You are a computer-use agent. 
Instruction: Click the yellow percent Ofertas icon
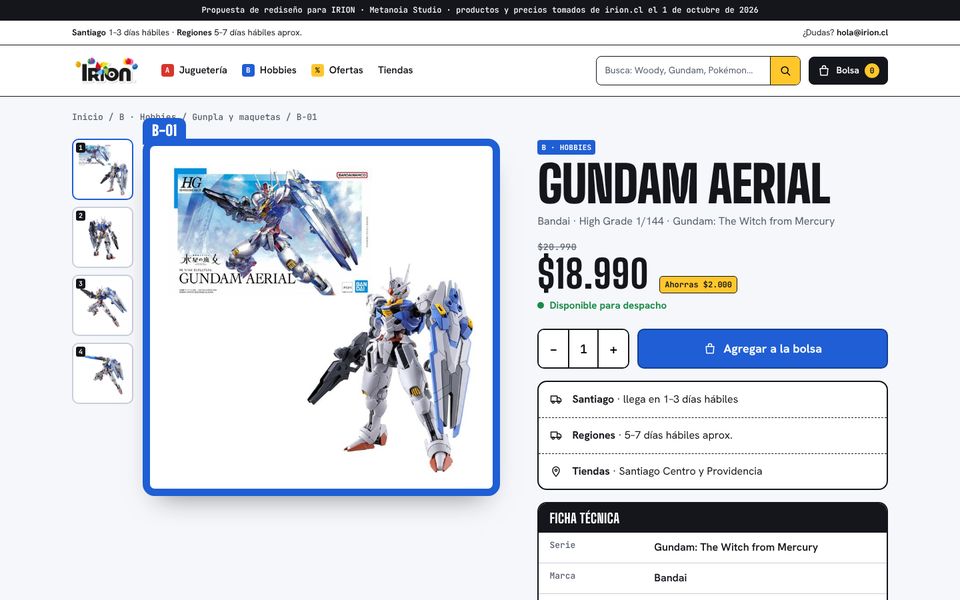tap(317, 70)
